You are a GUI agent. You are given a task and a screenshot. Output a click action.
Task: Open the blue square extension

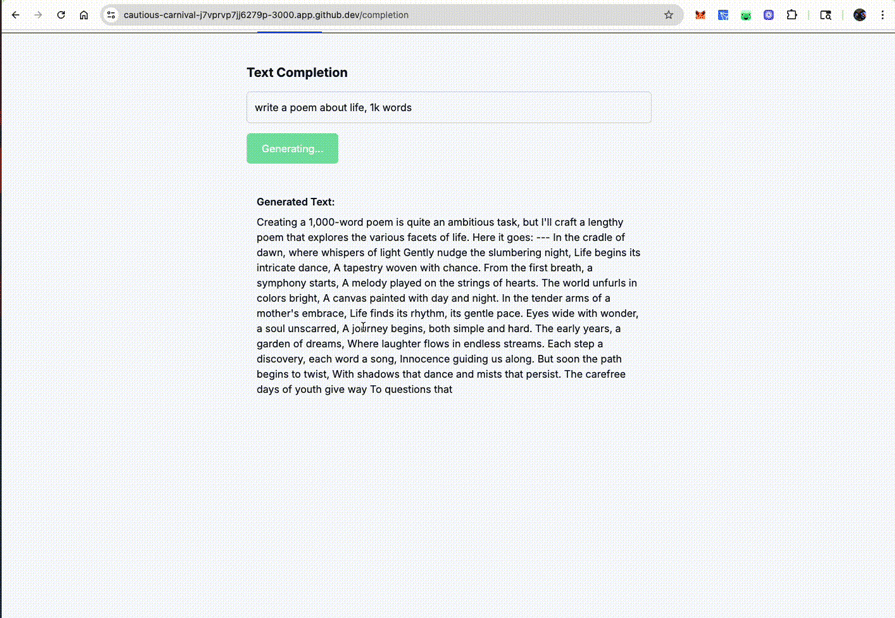click(723, 15)
